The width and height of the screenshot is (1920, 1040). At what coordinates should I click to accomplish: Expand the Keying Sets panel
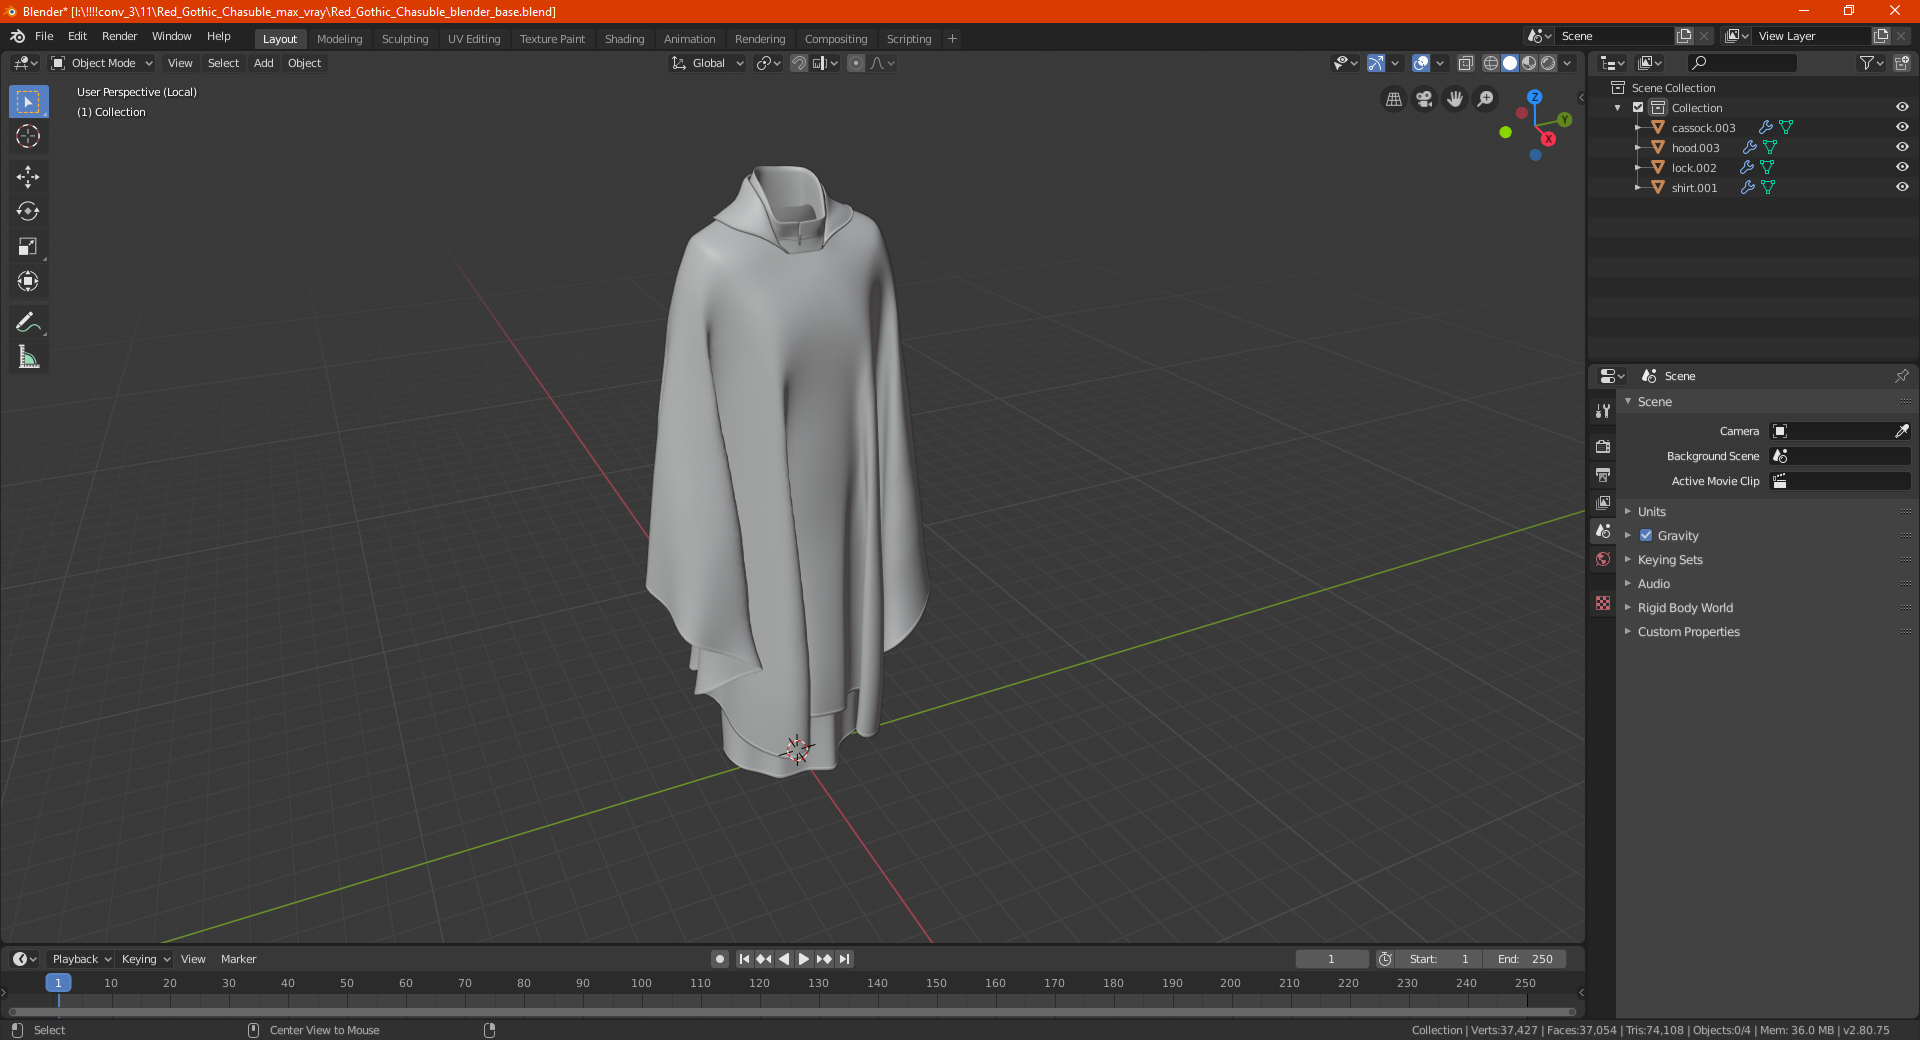(x=1669, y=559)
